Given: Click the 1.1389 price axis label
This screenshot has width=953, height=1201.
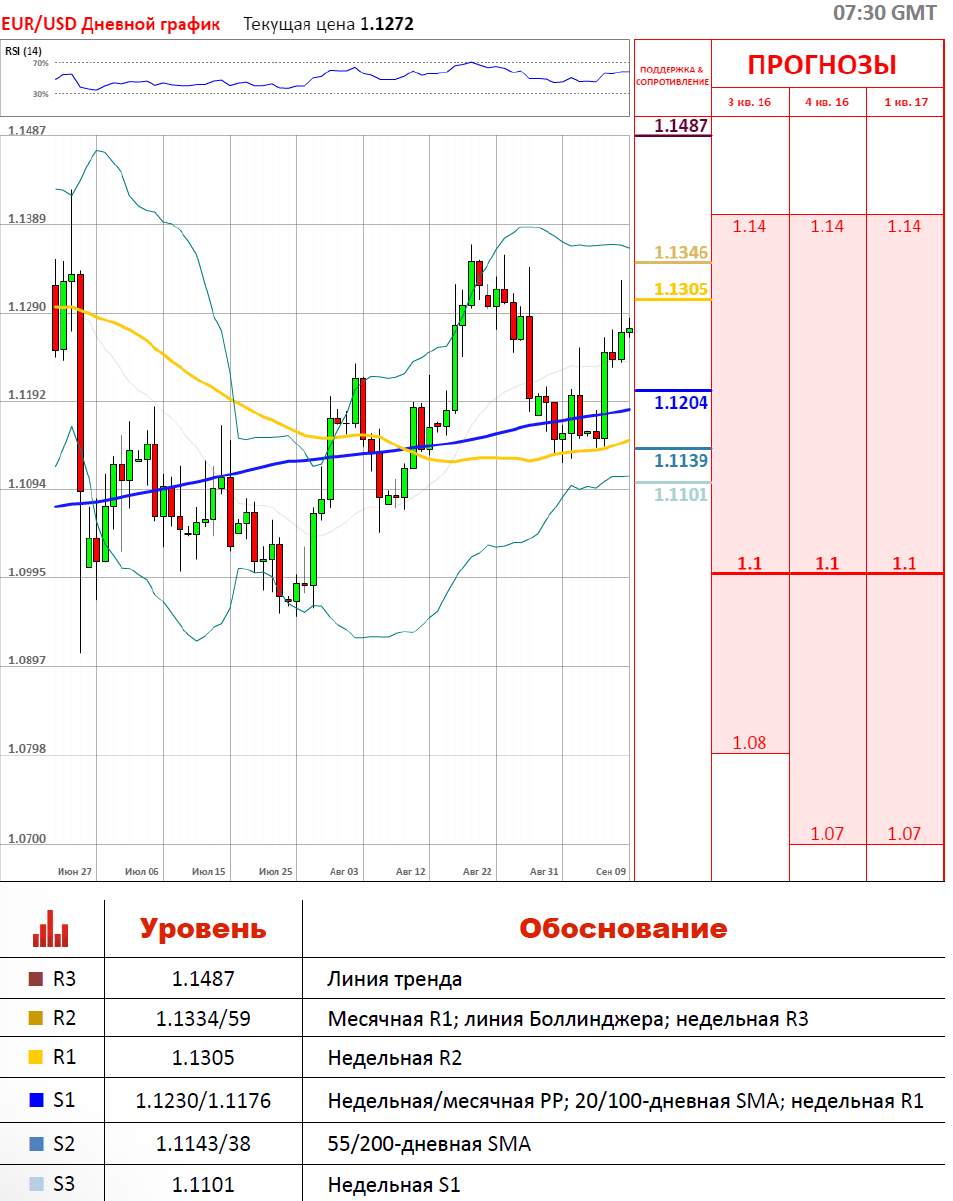Looking at the screenshot, I should (27, 217).
